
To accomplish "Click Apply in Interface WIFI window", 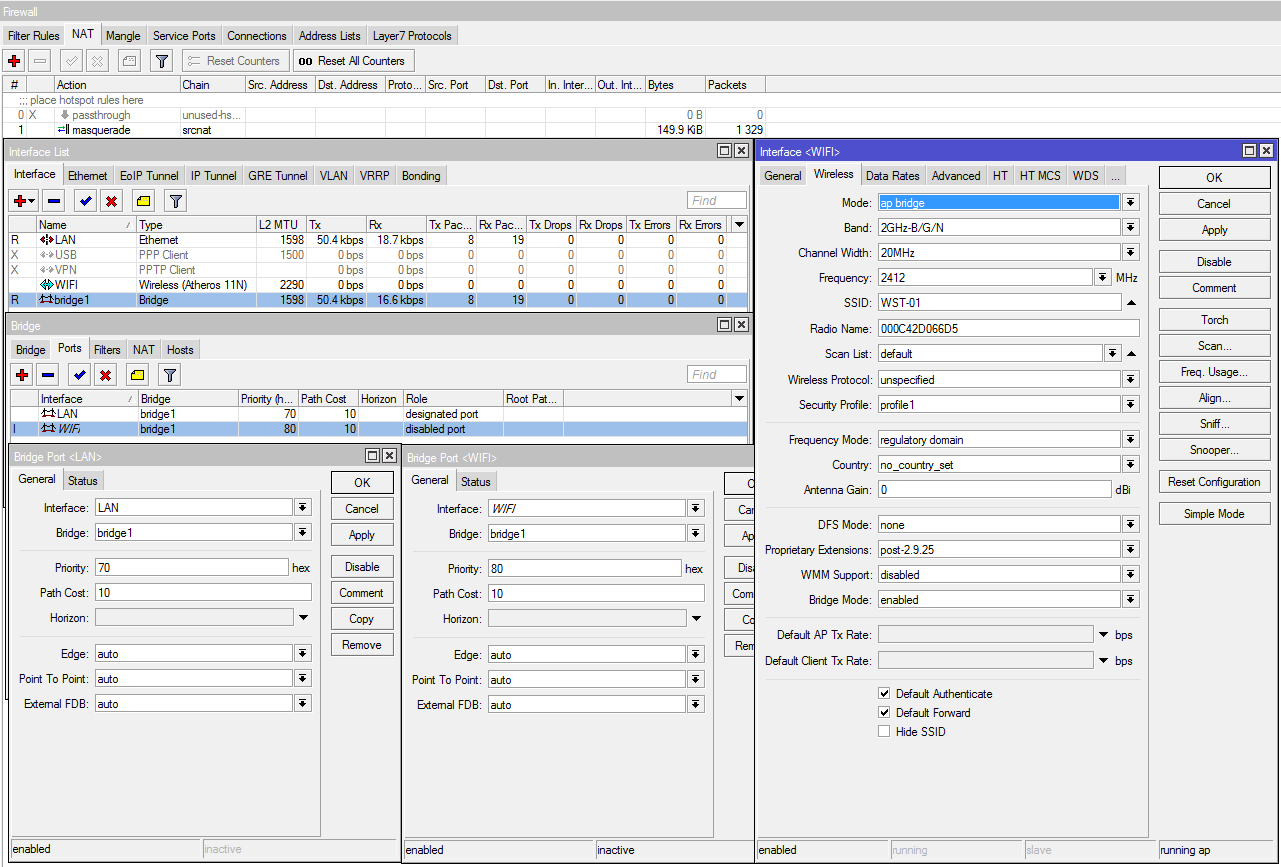I will (1214, 229).
